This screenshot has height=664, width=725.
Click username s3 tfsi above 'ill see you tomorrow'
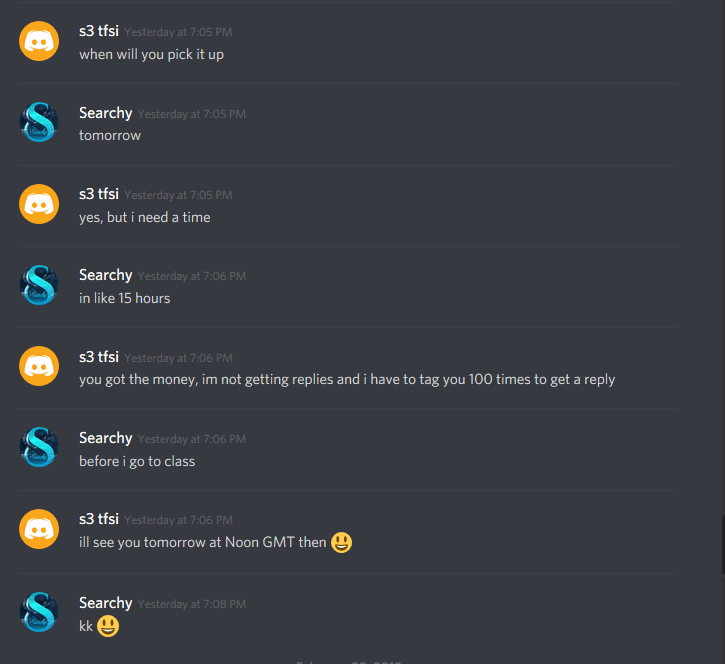point(99,519)
